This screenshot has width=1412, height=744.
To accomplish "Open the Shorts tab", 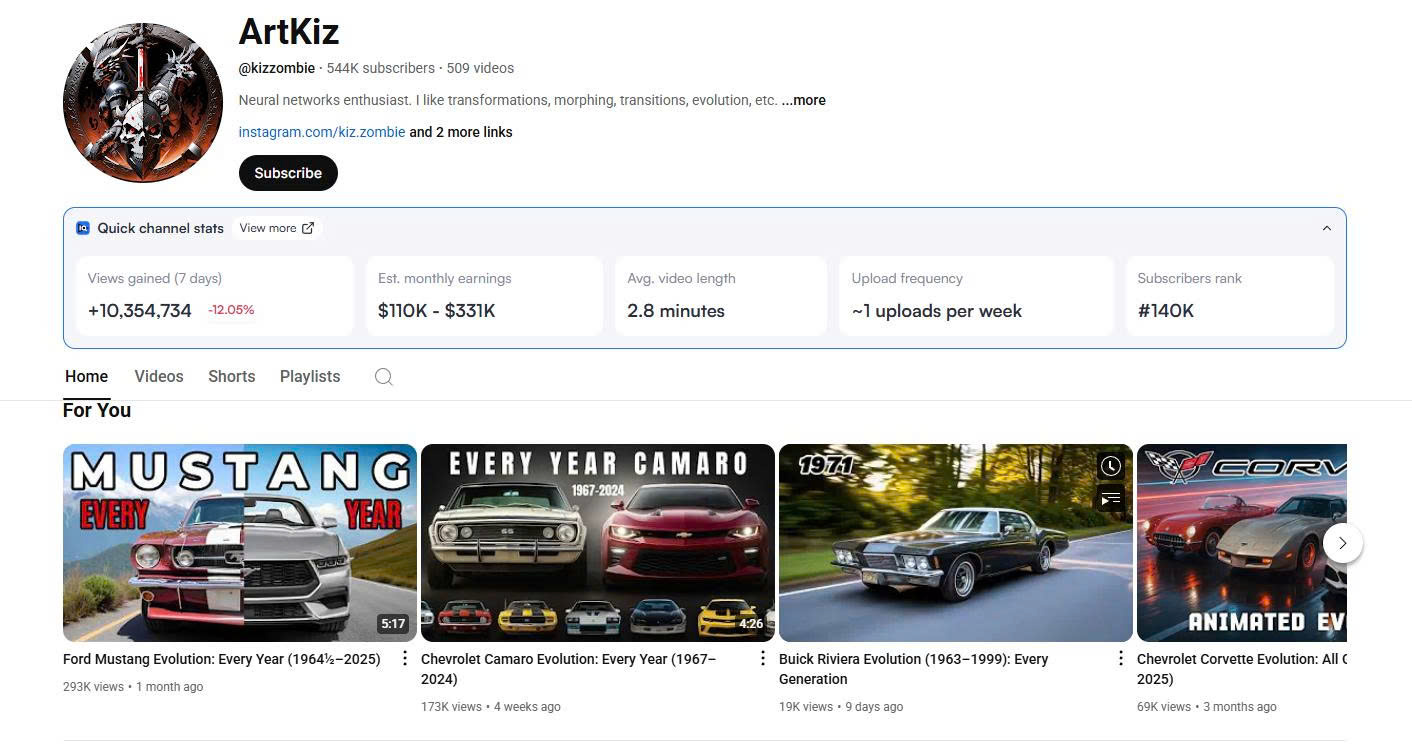I will pos(231,376).
